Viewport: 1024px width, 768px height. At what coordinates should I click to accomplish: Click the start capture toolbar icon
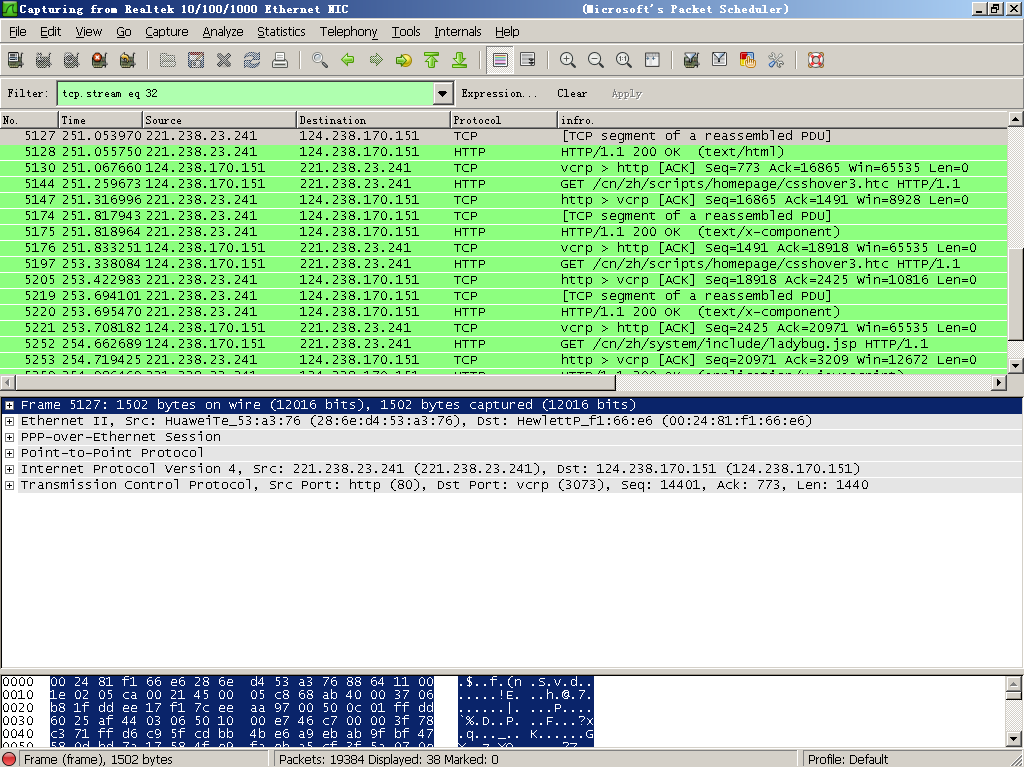click(72, 60)
